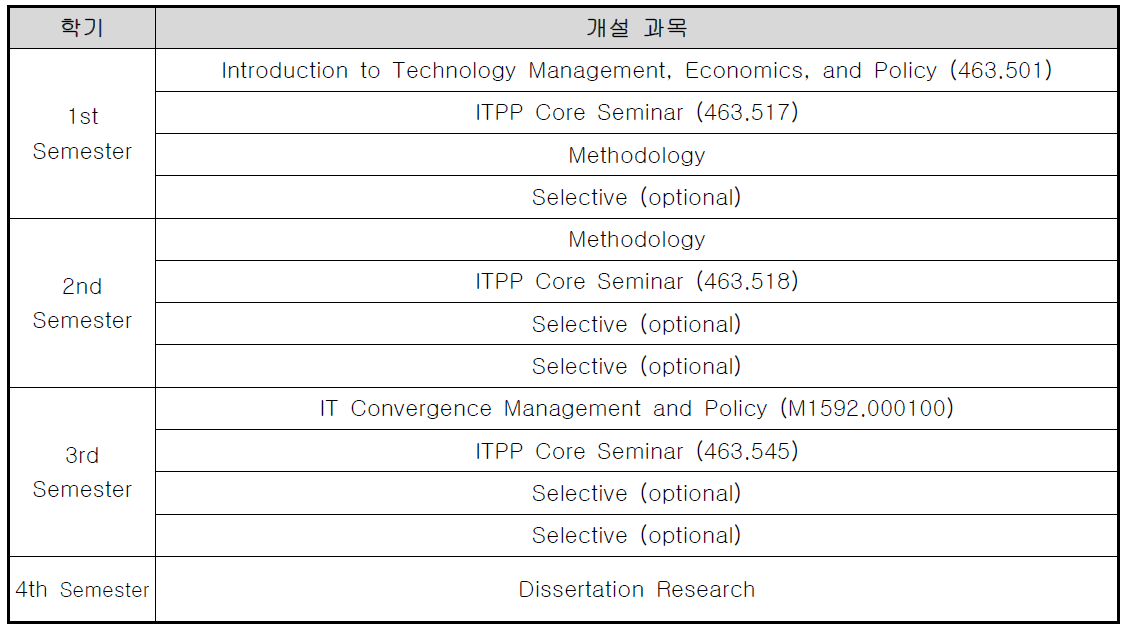This screenshot has height=629, width=1132.
Task: Select the 1st Semester row label
Action: (82, 134)
